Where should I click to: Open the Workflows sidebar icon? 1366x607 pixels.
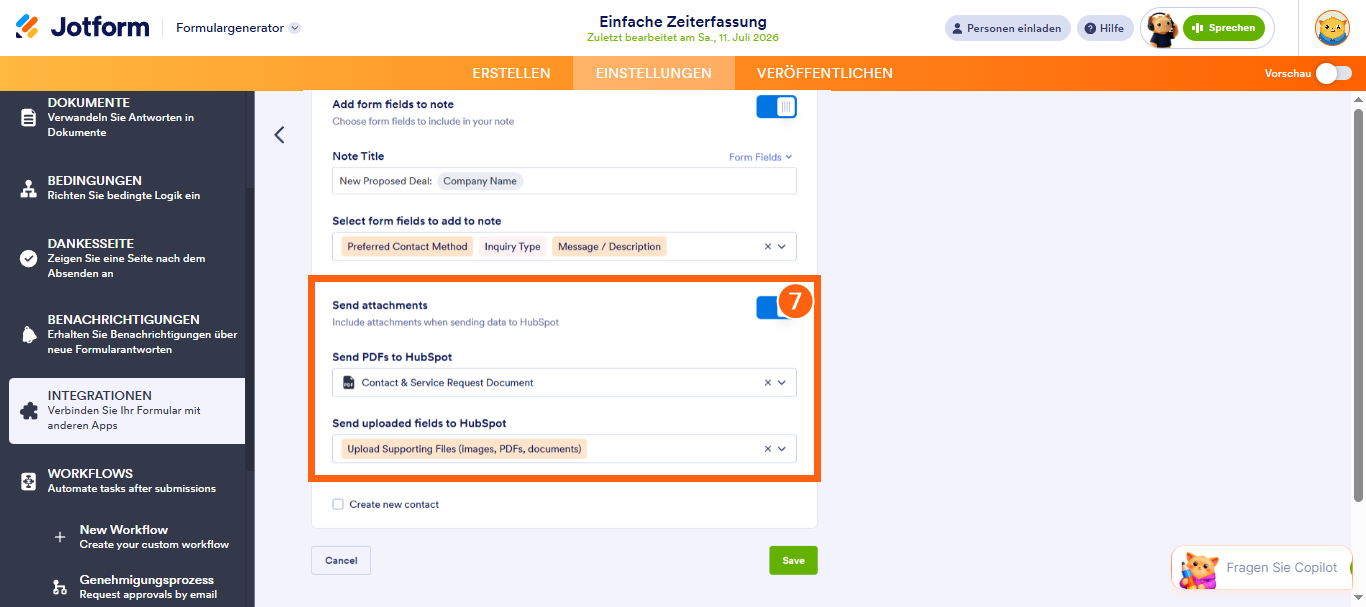[28, 481]
